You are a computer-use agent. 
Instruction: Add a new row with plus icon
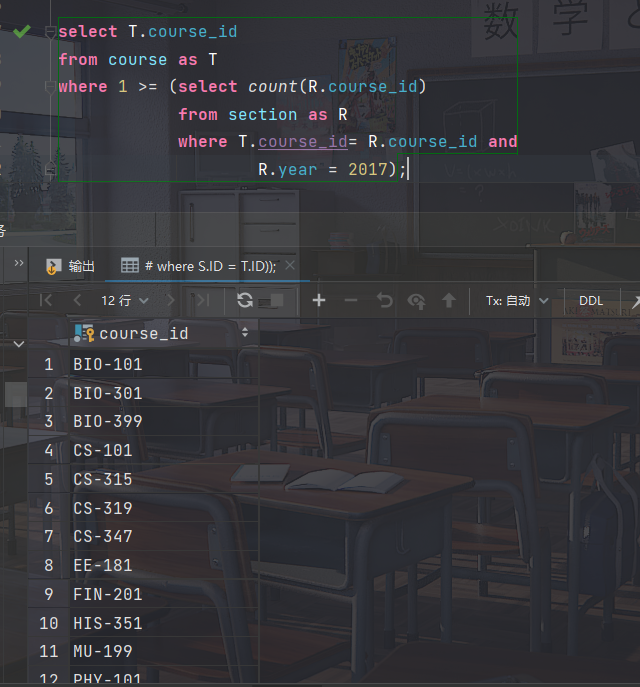pyautogui.click(x=319, y=301)
